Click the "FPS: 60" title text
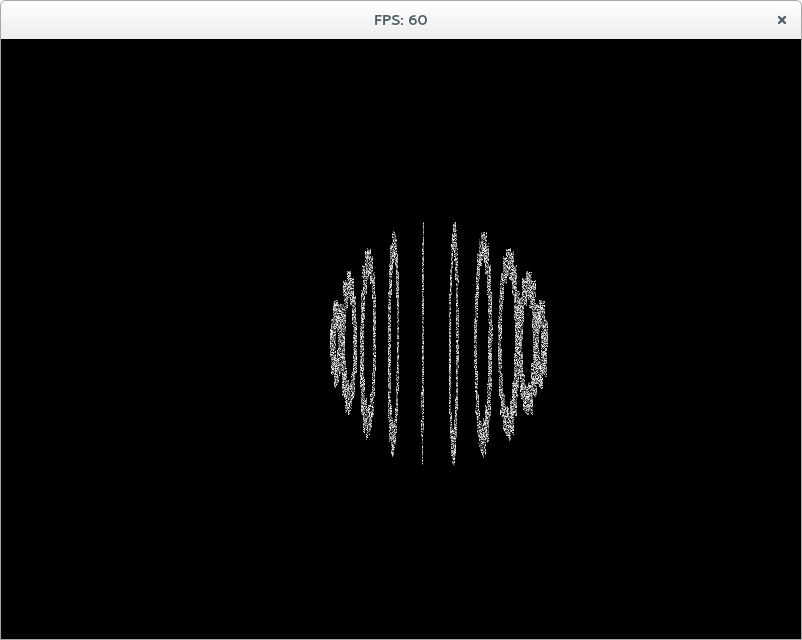The height and width of the screenshot is (640, 802). pos(400,20)
